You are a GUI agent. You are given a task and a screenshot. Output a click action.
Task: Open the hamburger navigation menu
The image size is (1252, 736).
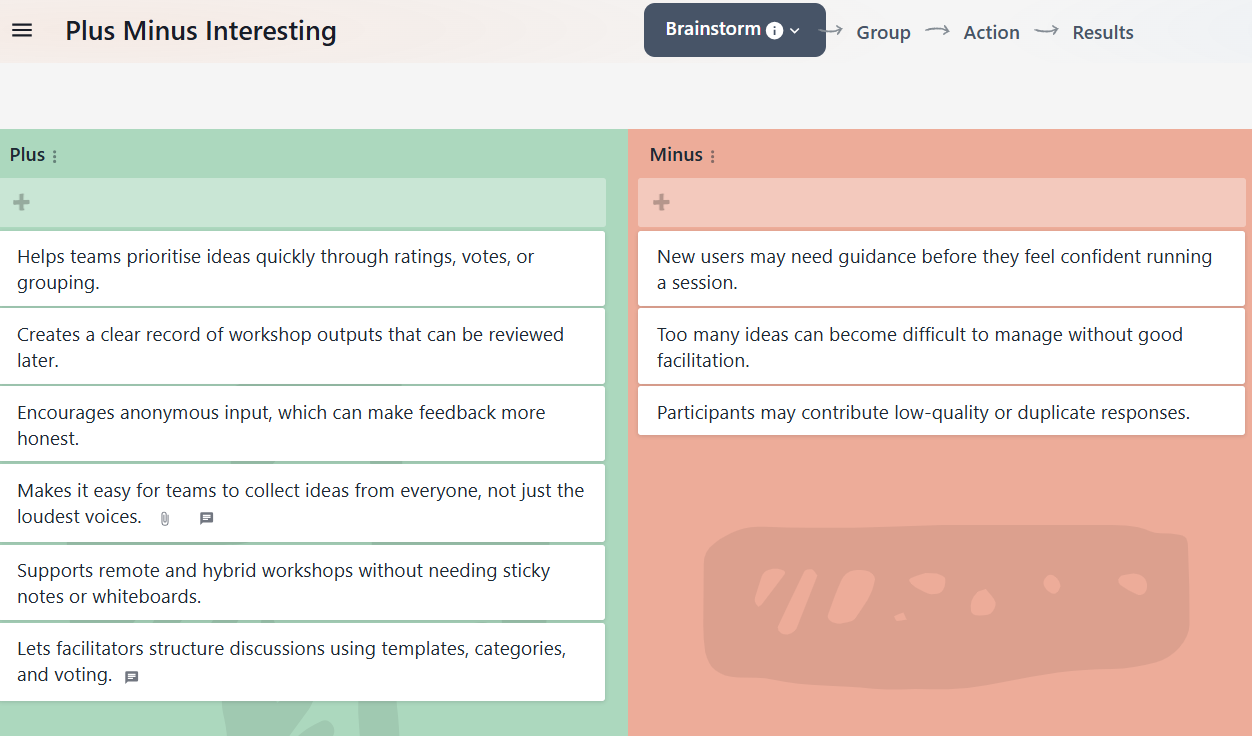(22, 31)
